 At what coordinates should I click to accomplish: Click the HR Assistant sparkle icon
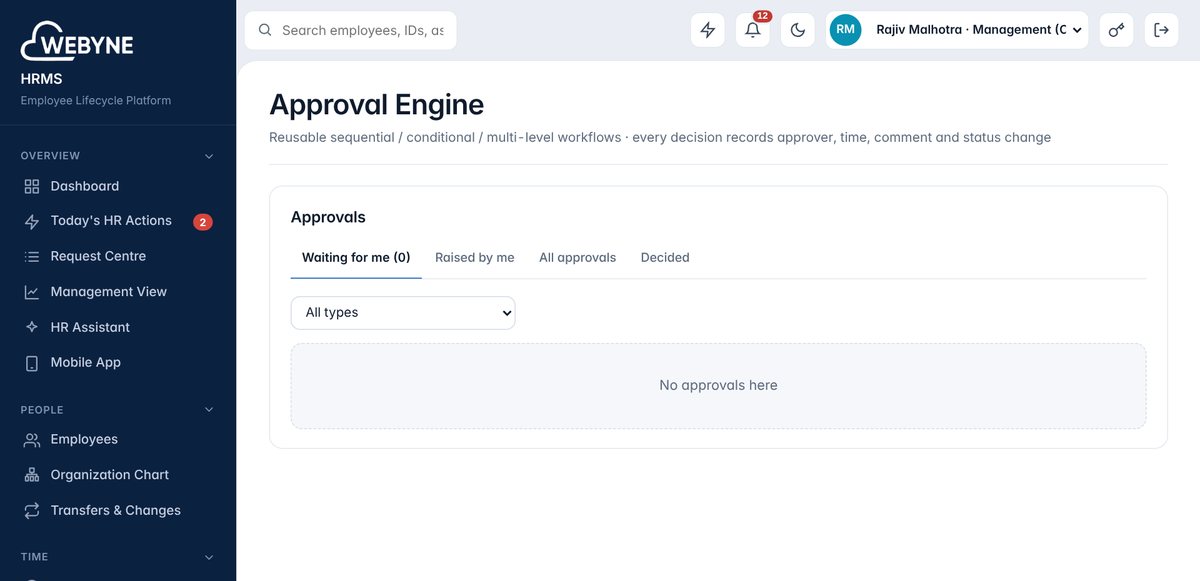32,327
